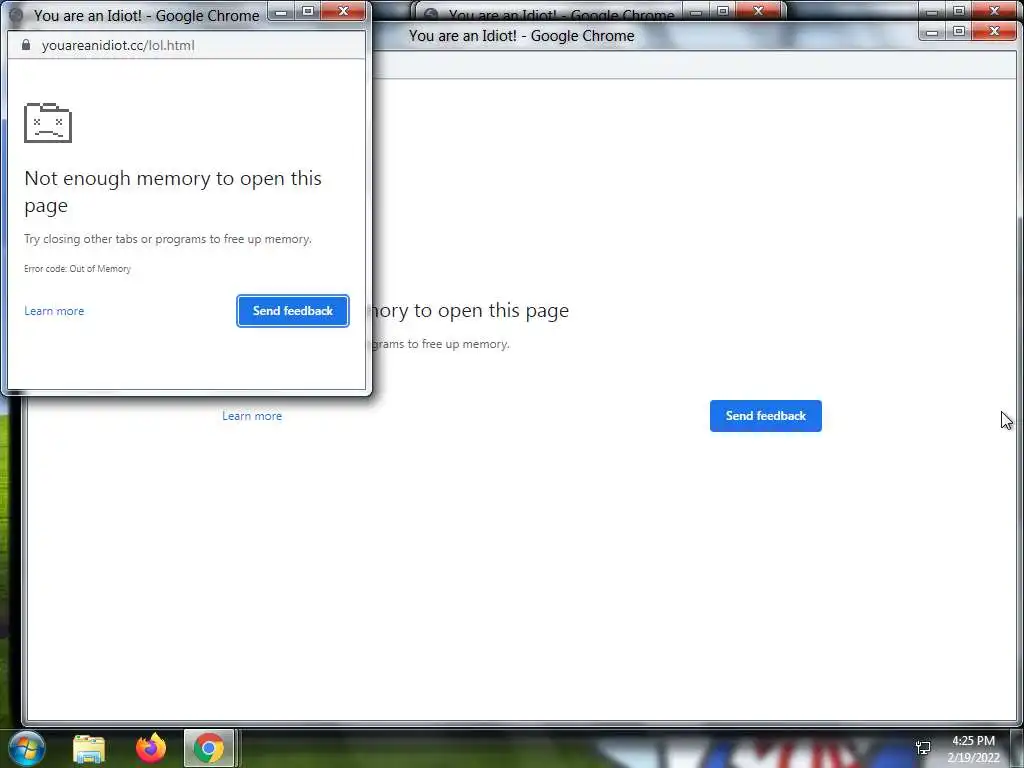Open File Explorer from the taskbar

pyautogui.click(x=89, y=748)
